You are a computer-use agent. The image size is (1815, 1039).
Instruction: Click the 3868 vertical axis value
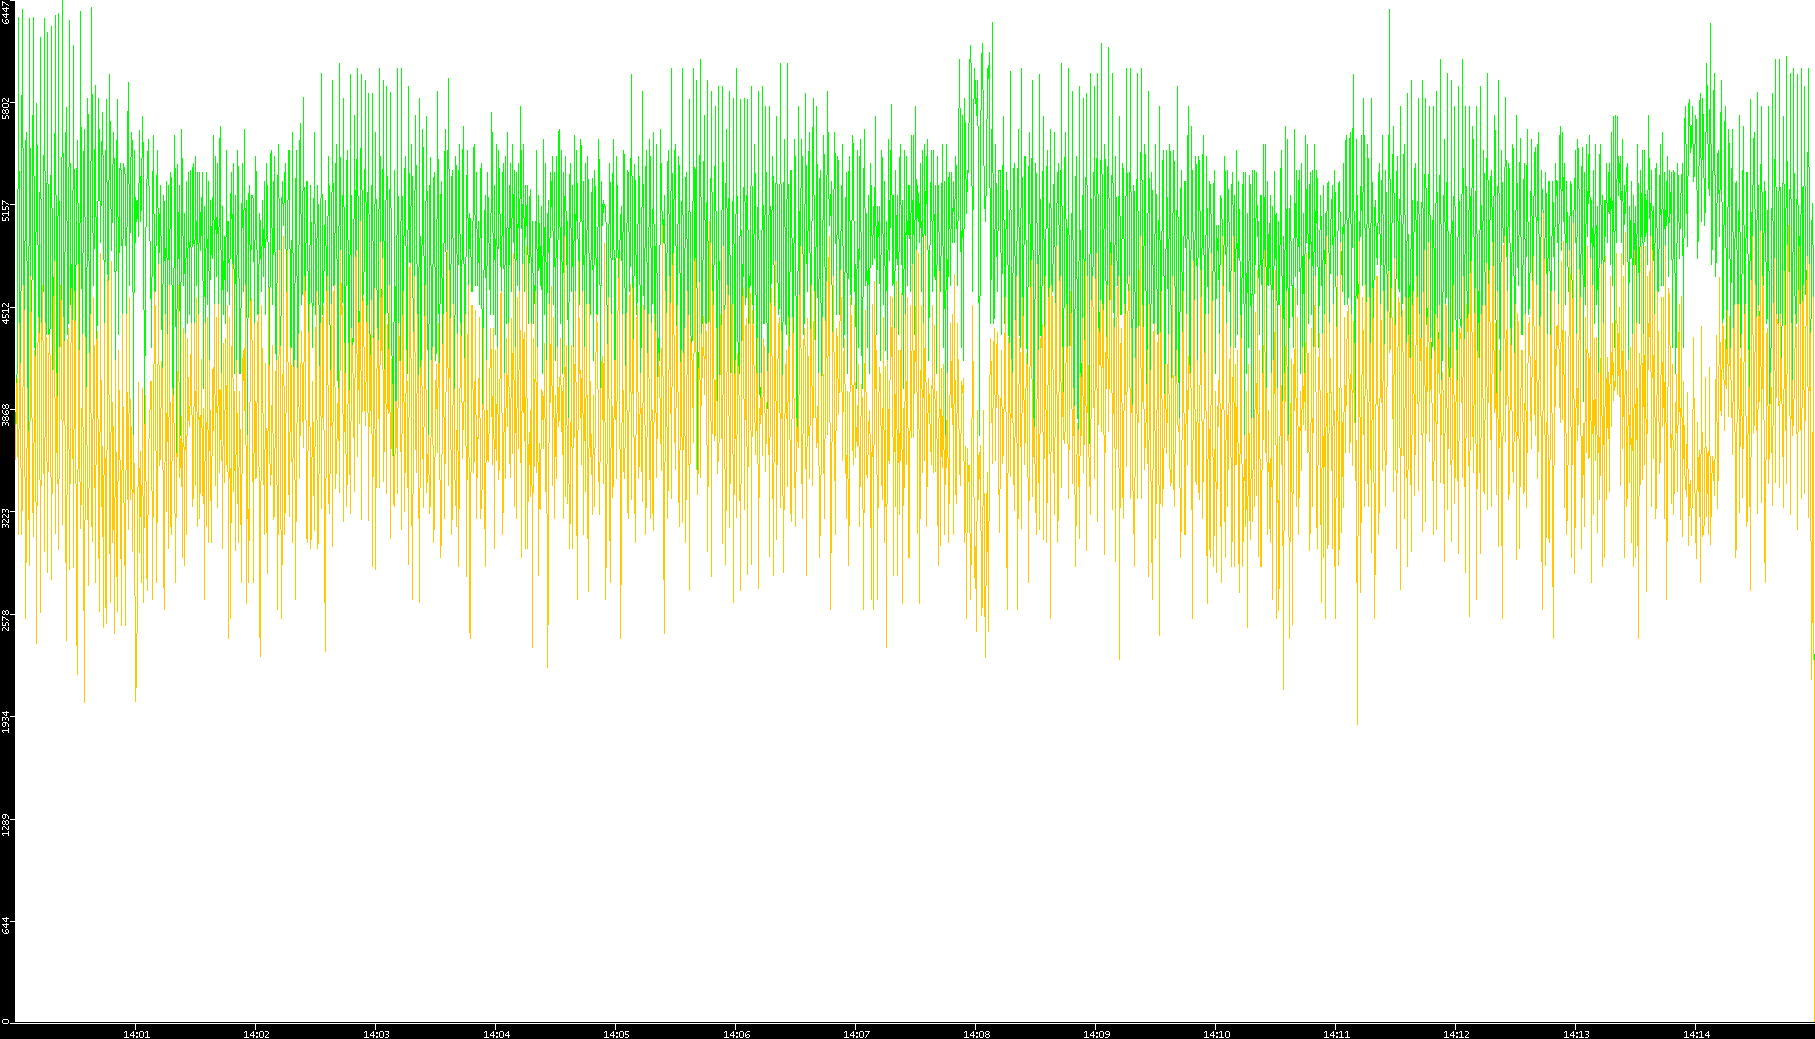pyautogui.click(x=6, y=415)
